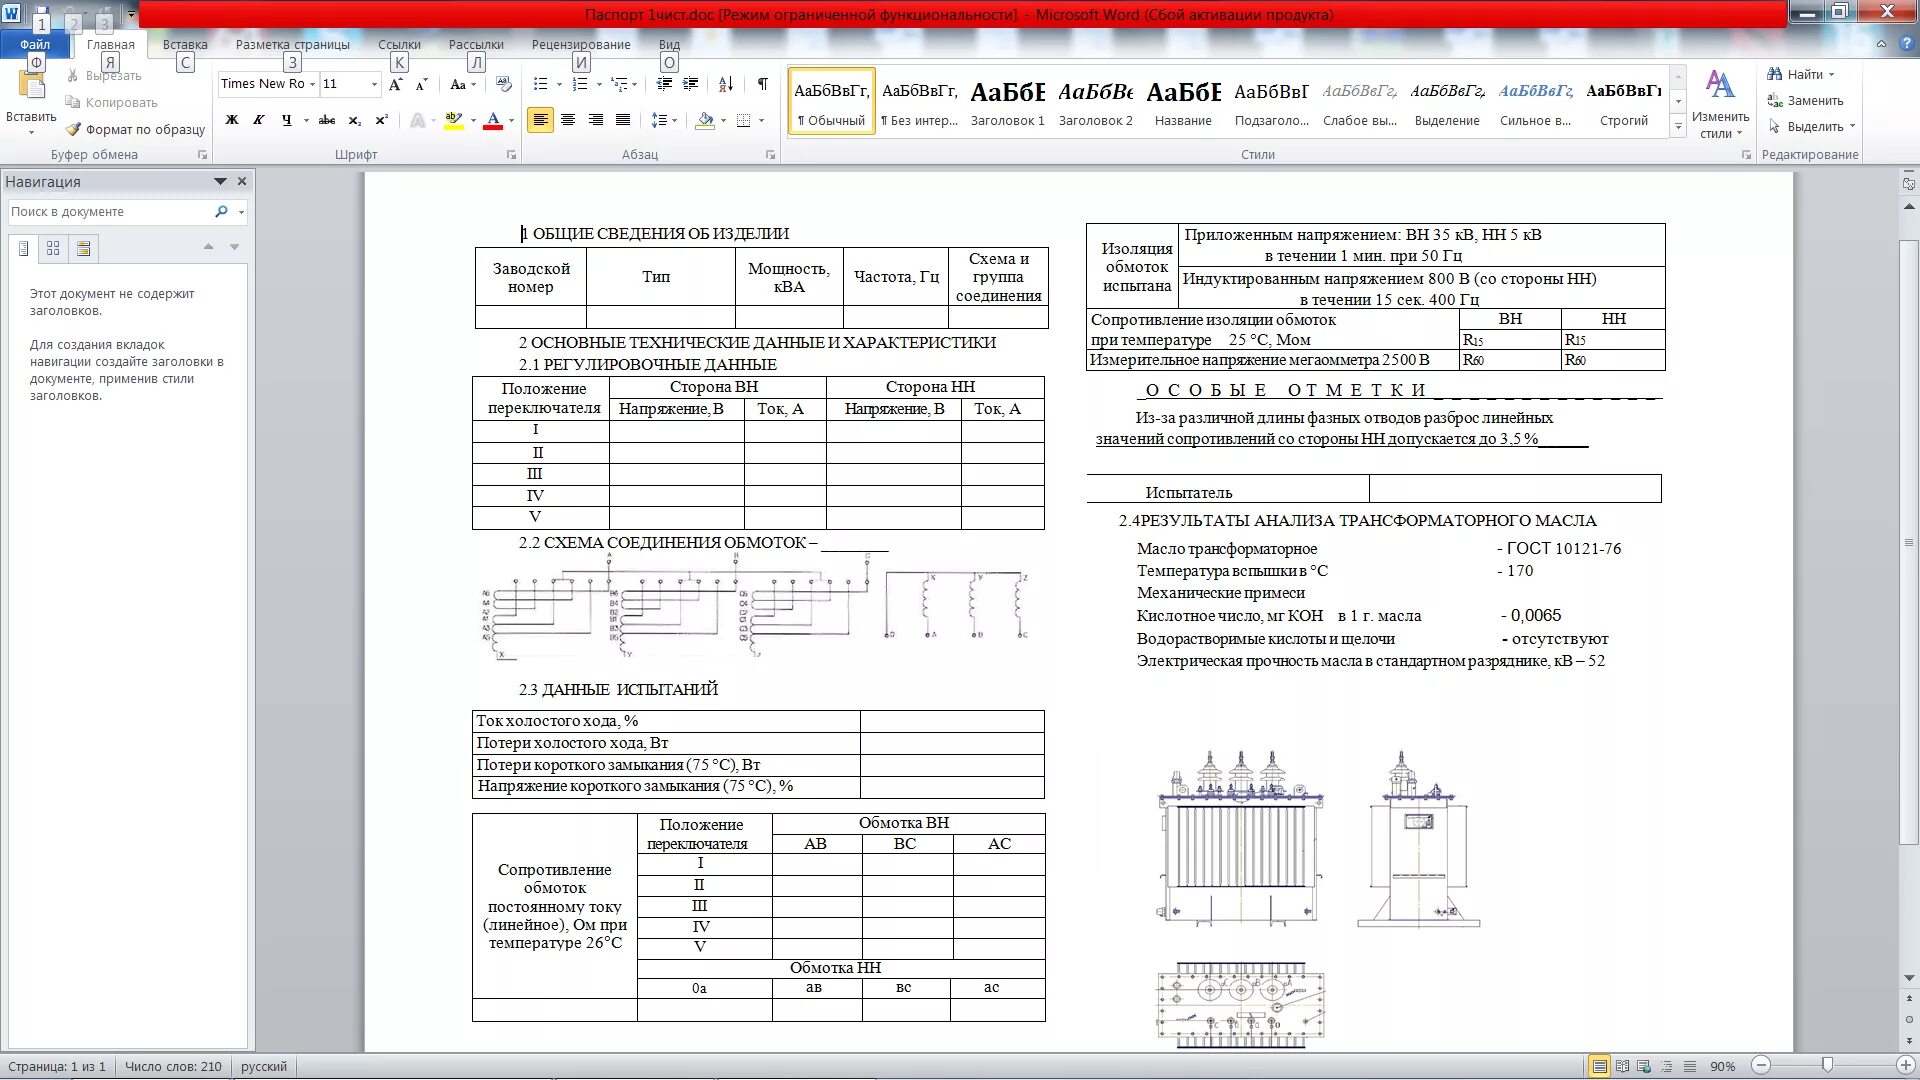1920x1080 pixels.
Task: Start a bulleted list
Action: [540, 84]
